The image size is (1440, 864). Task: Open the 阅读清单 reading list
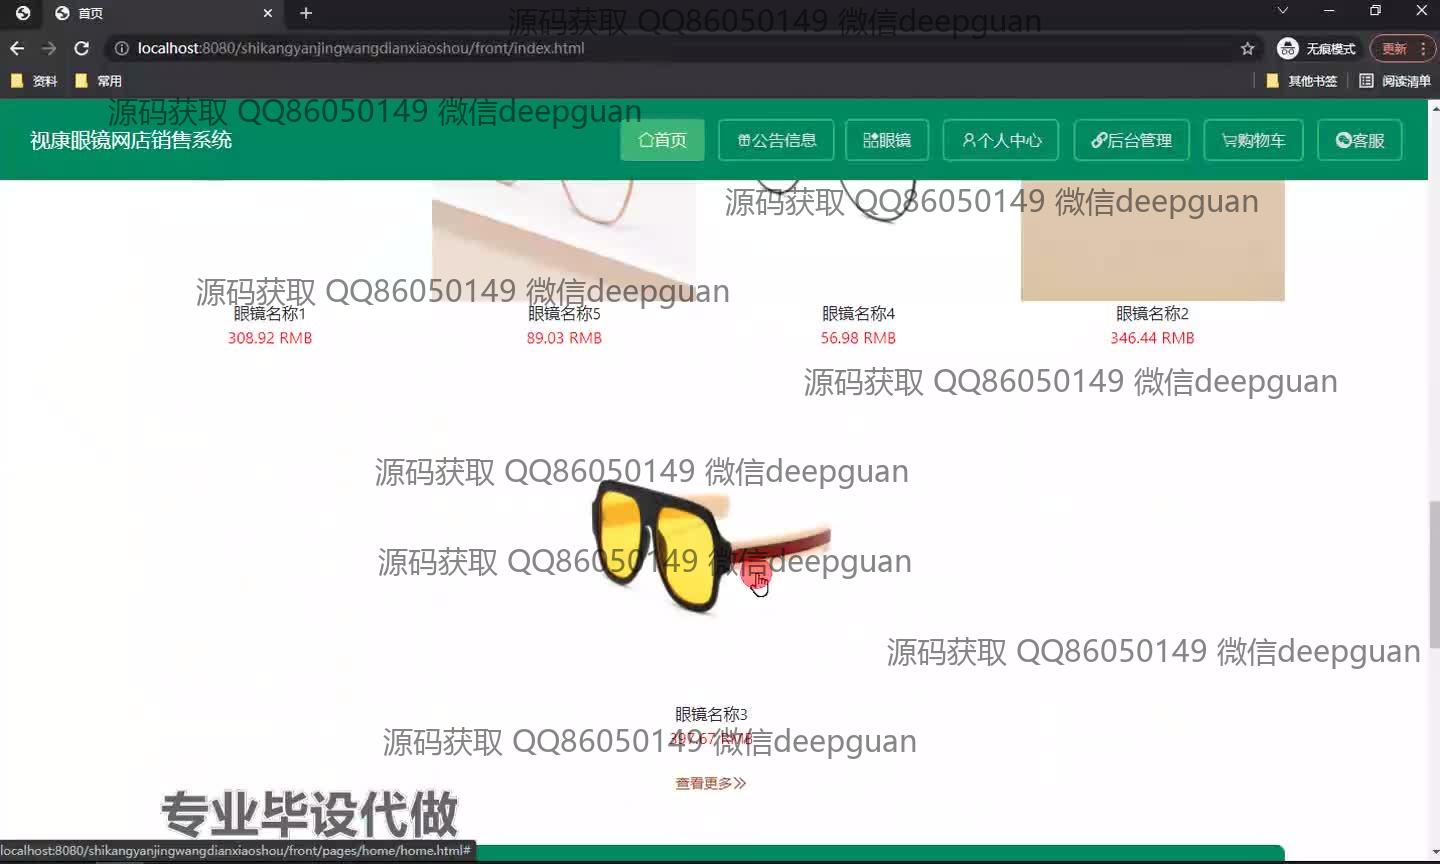[1395, 81]
